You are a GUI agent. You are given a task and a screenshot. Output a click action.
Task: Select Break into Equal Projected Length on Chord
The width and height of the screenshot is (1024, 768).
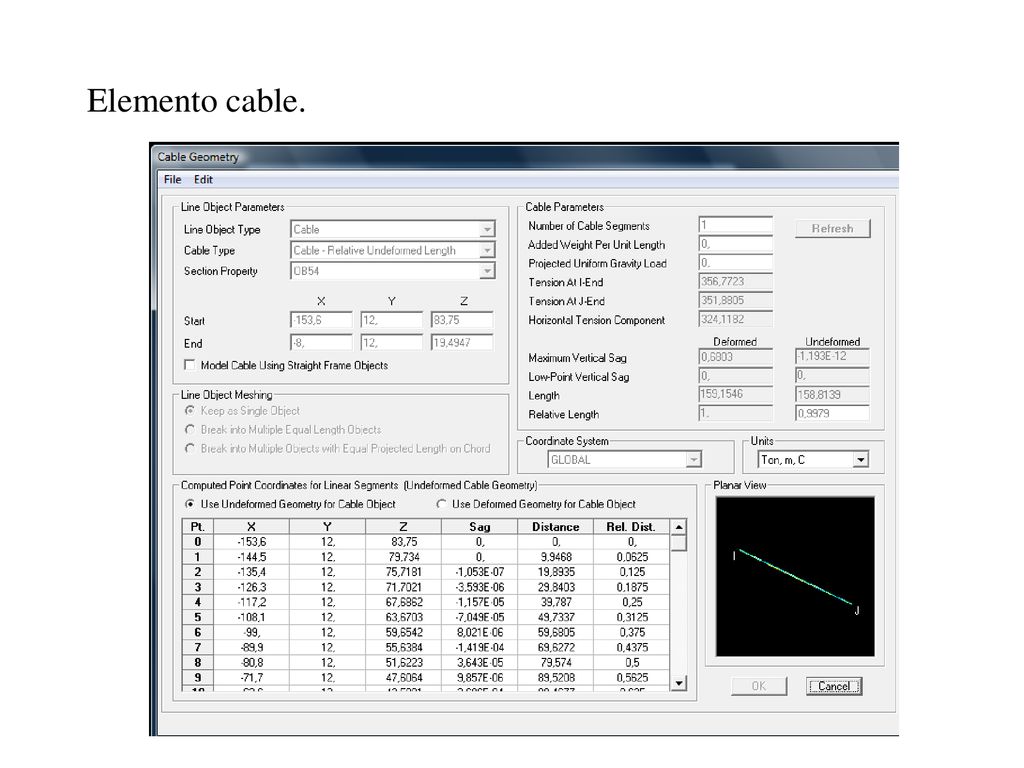pos(189,449)
